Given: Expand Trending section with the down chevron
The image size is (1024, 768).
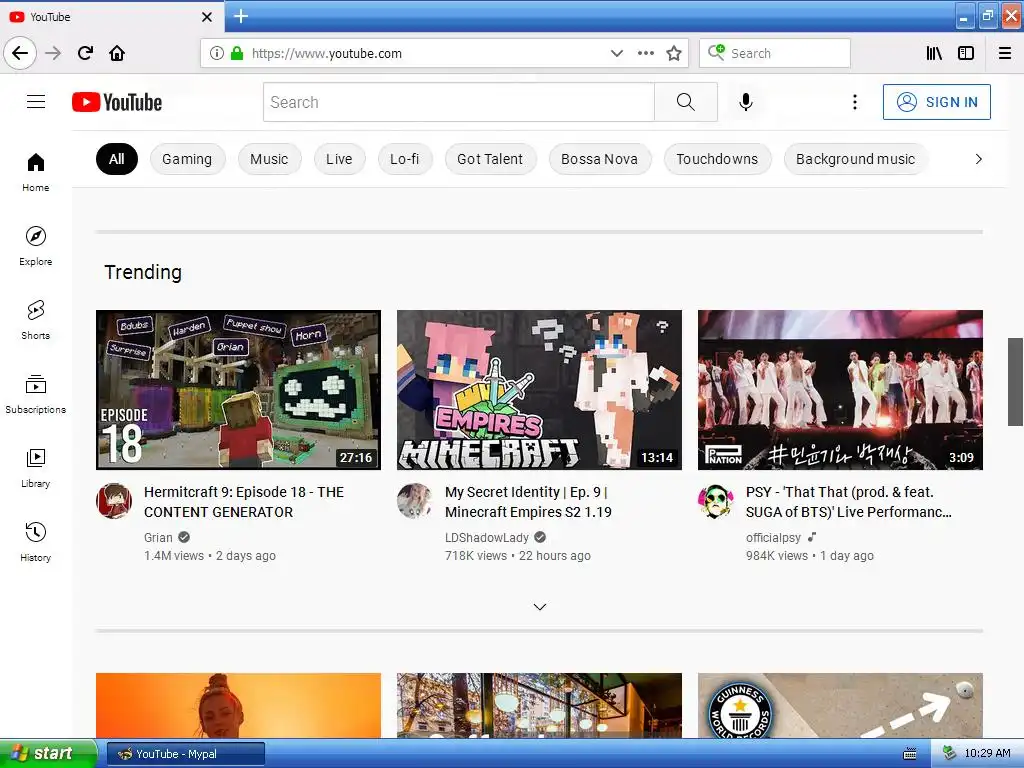Looking at the screenshot, I should (539, 607).
